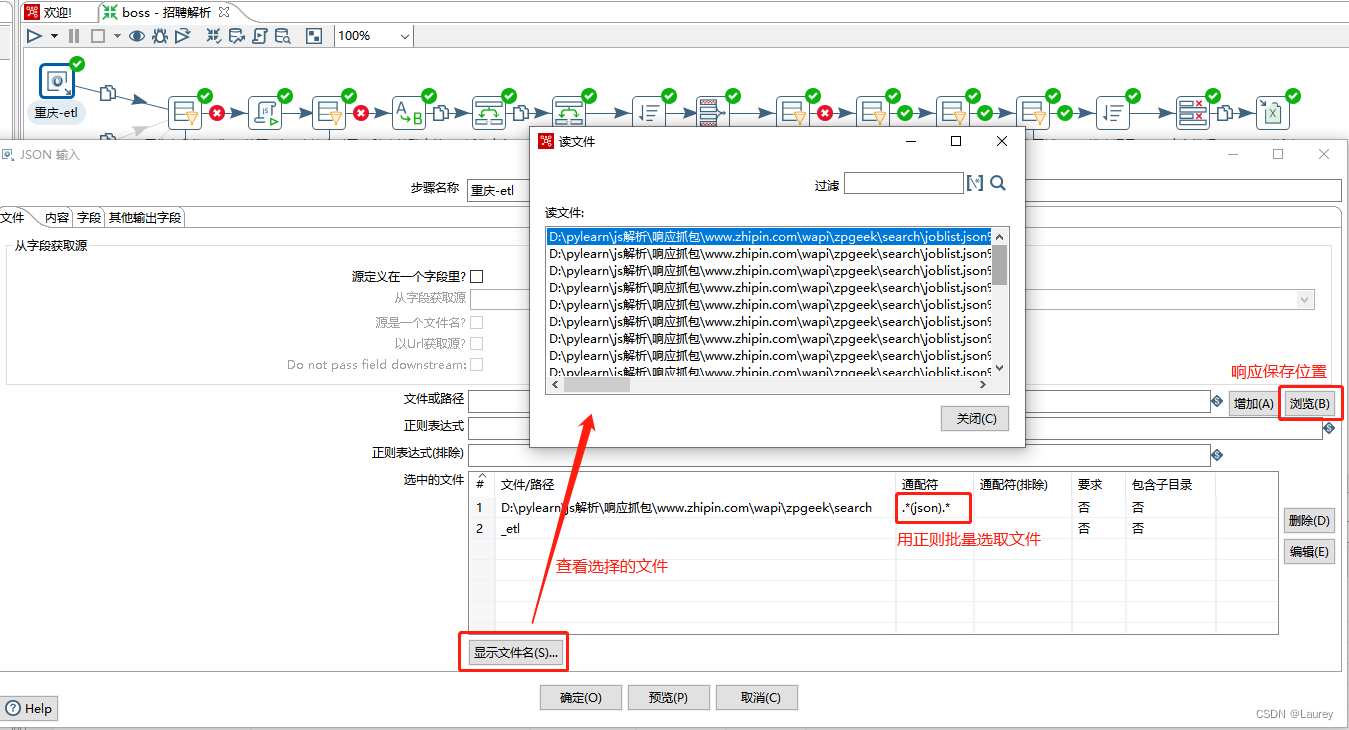This screenshot has height=730, width=1349.
Task: Select the step with two red X rows
Action: coord(1192,113)
